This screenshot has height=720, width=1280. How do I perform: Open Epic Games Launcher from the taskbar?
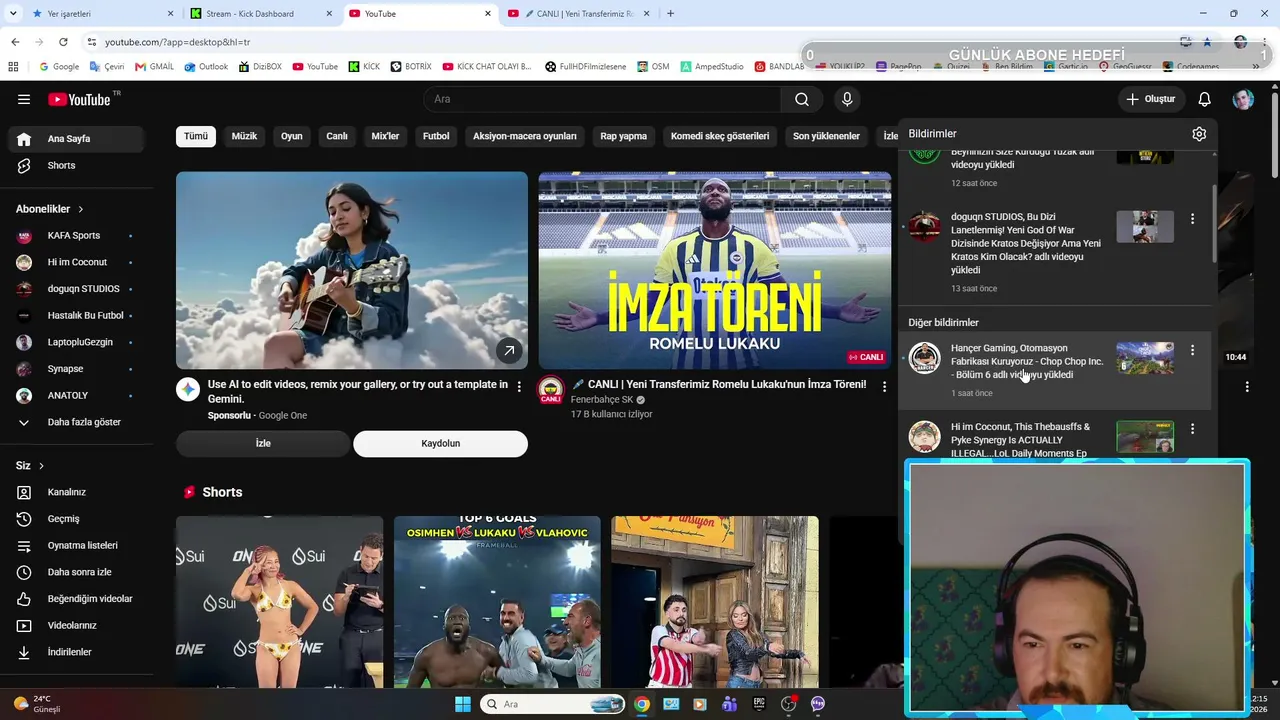[759, 704]
